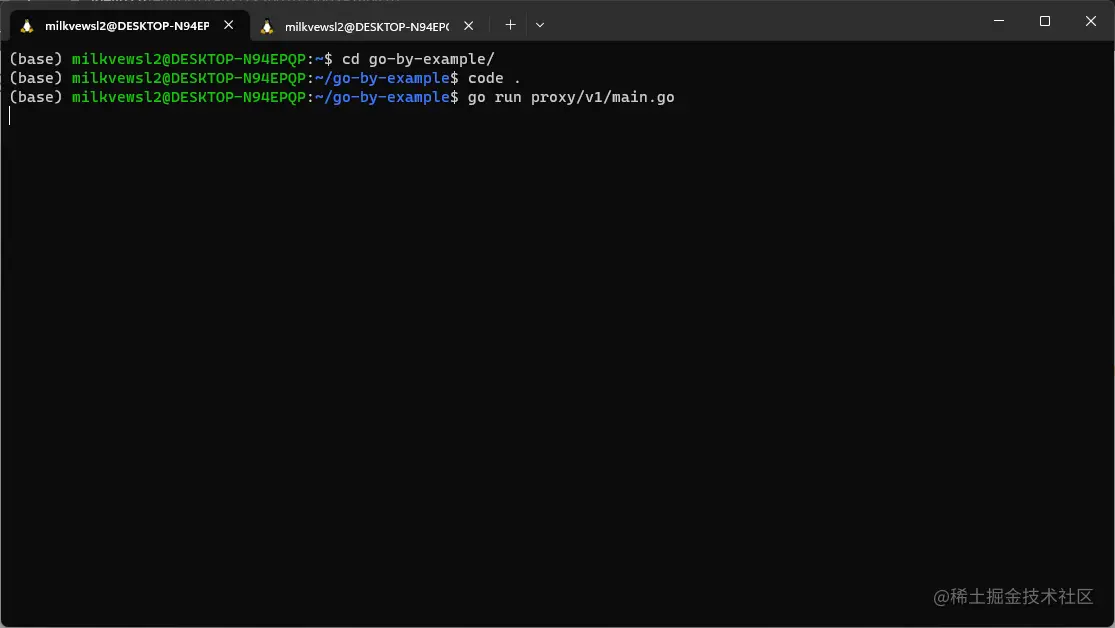Open the new tab profile dropdown
Viewport: 1115px width, 628px height.
tap(540, 25)
